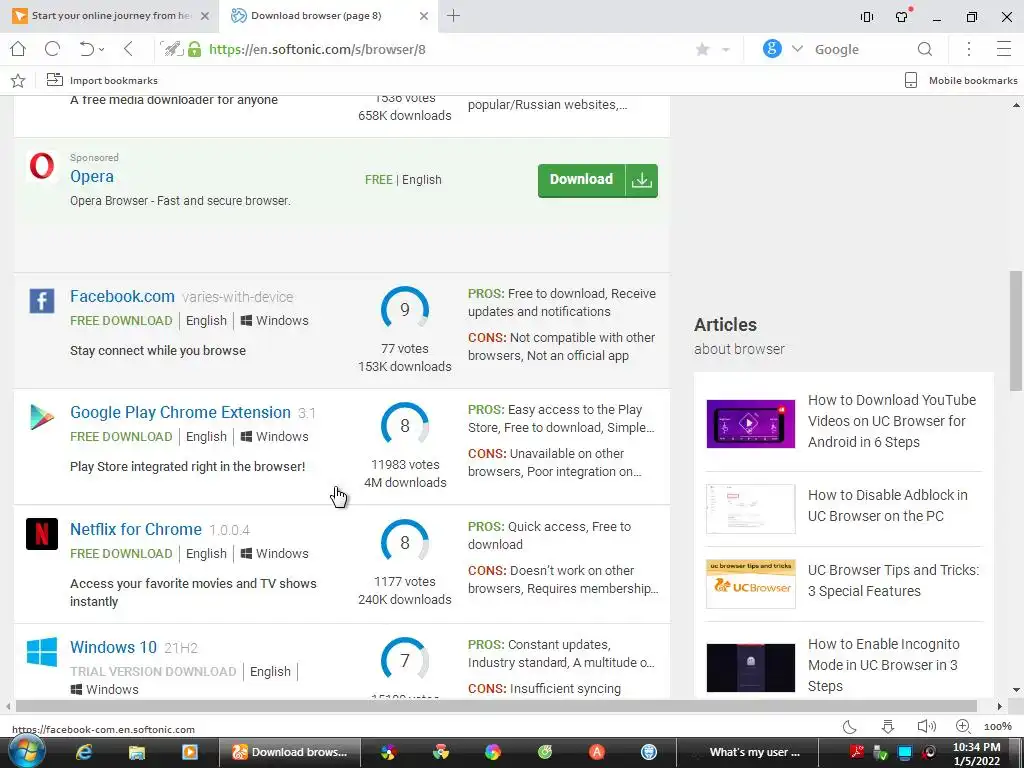Click the zoom plus icon in status bar
This screenshot has width=1024, height=768.
tap(963, 726)
